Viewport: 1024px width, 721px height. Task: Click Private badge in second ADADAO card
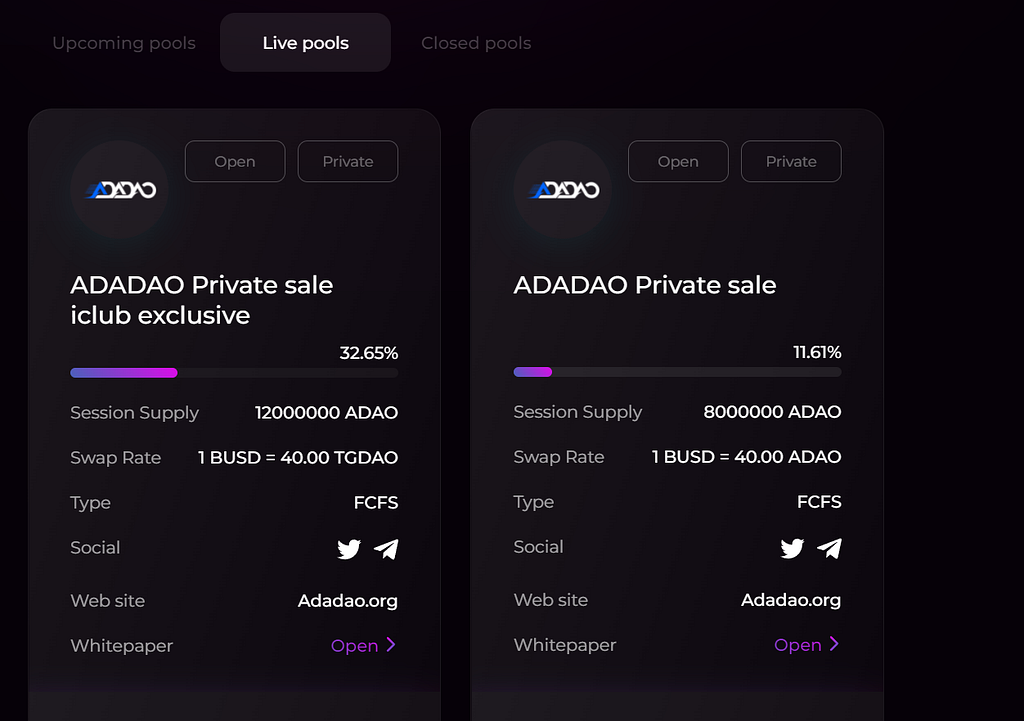[791, 161]
